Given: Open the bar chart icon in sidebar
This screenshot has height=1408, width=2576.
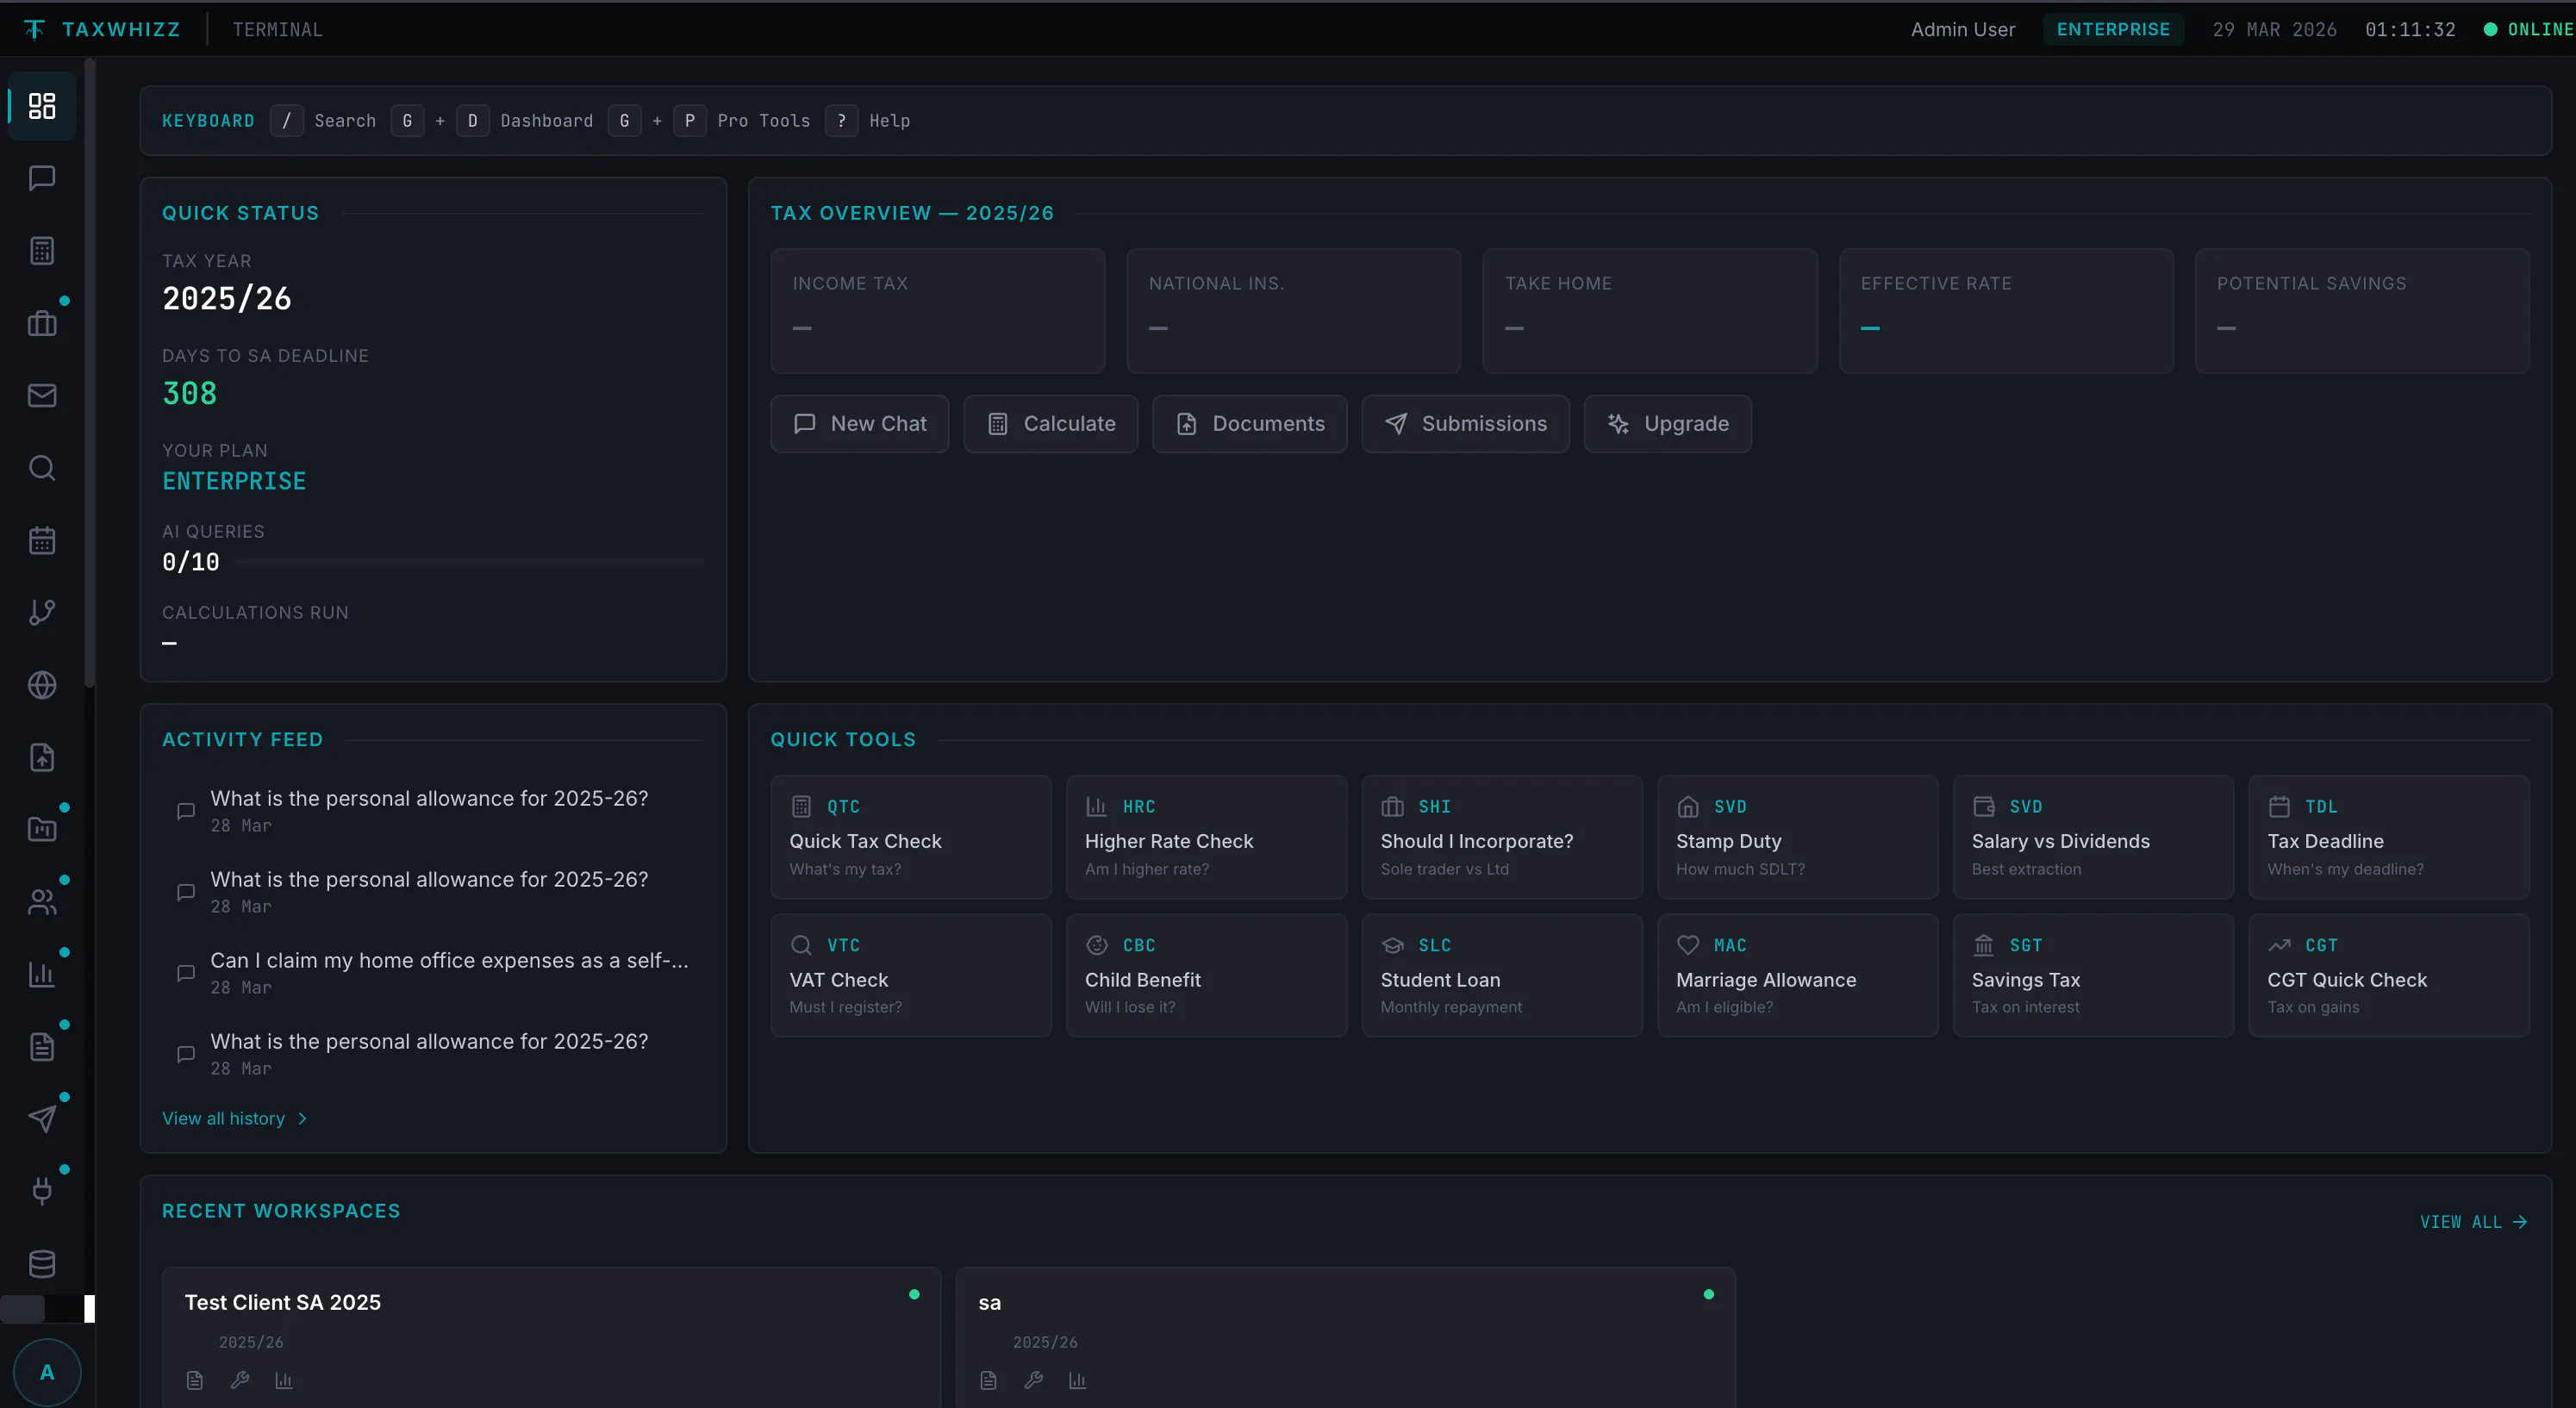Looking at the screenshot, I should [x=42, y=974].
